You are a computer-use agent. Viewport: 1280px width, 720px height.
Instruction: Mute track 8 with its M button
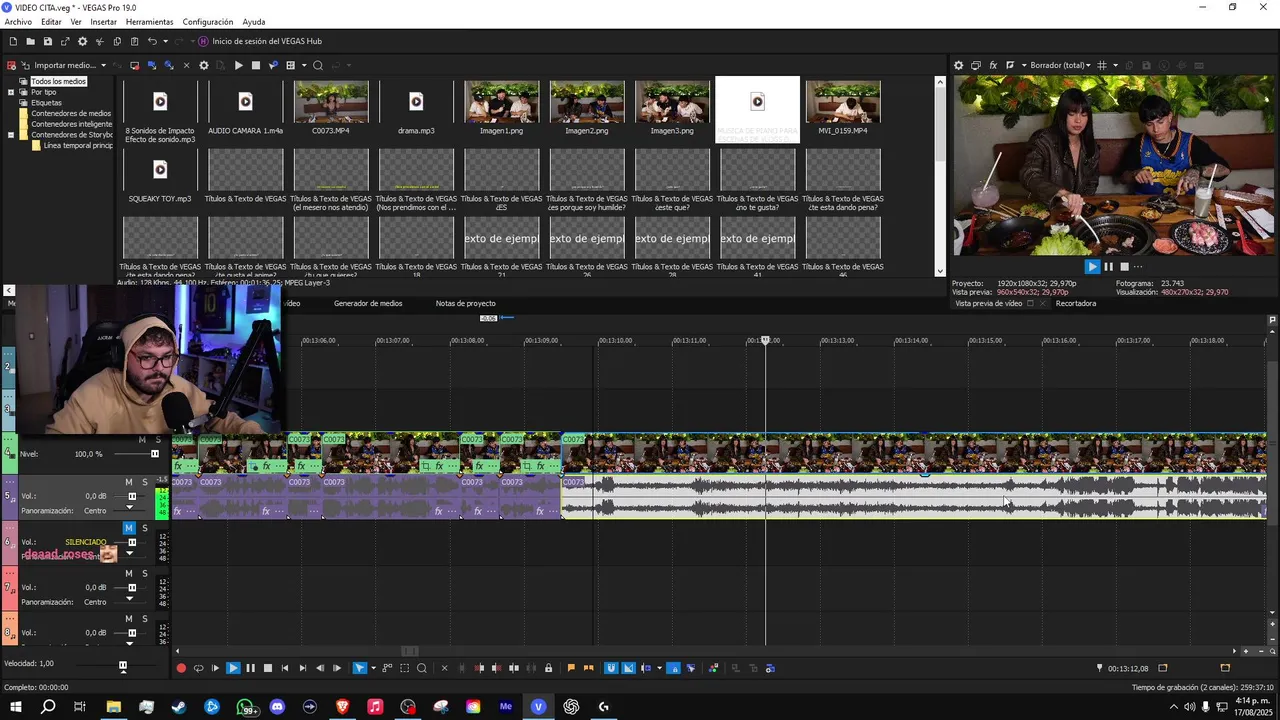129,619
